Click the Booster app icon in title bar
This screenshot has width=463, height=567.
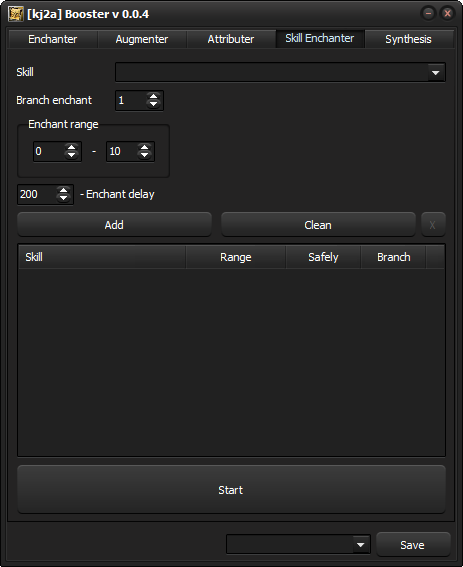coord(16,14)
